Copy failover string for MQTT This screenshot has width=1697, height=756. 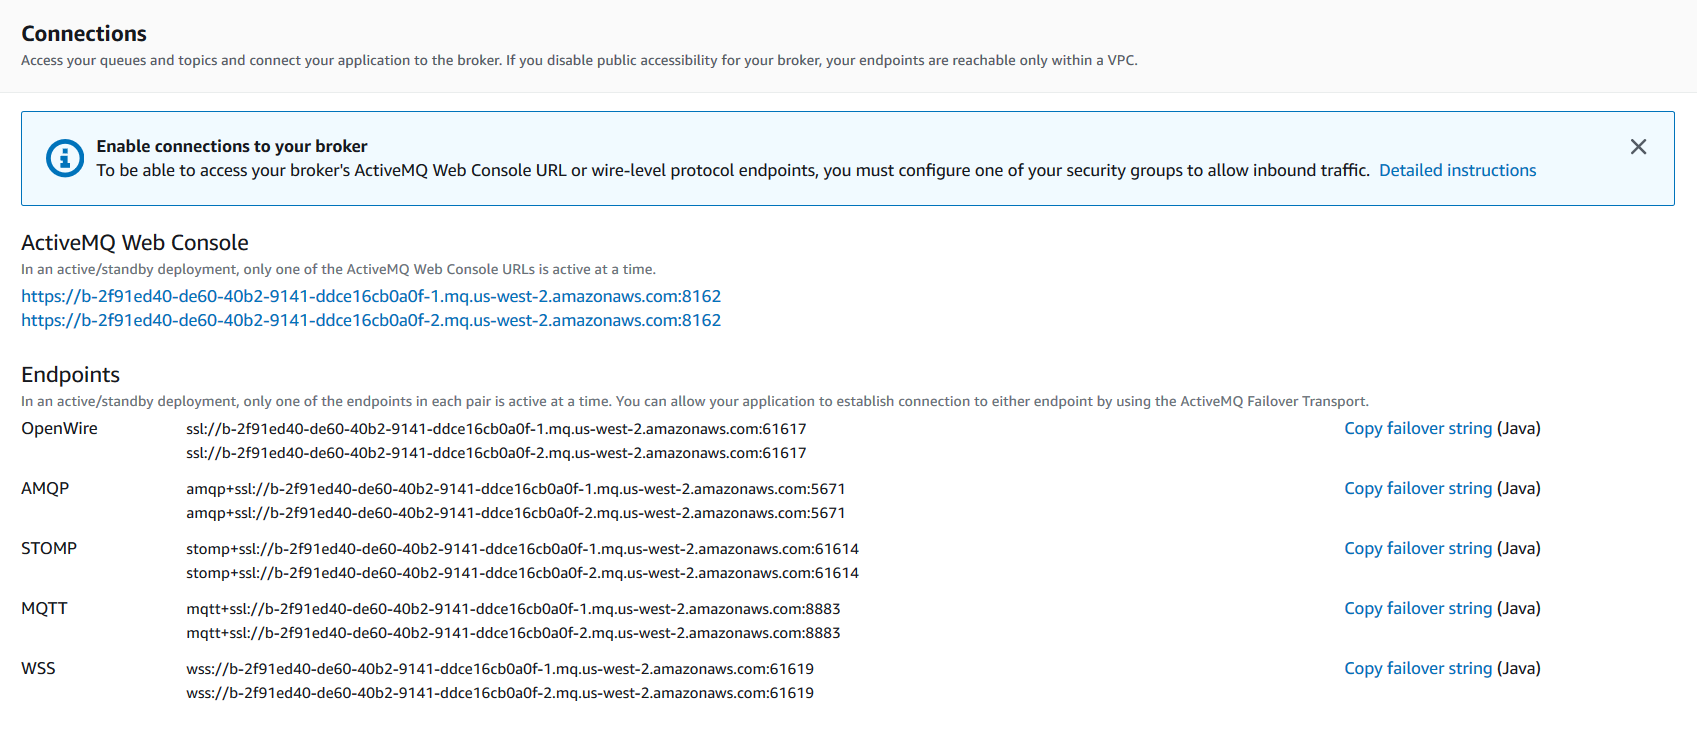1417,609
